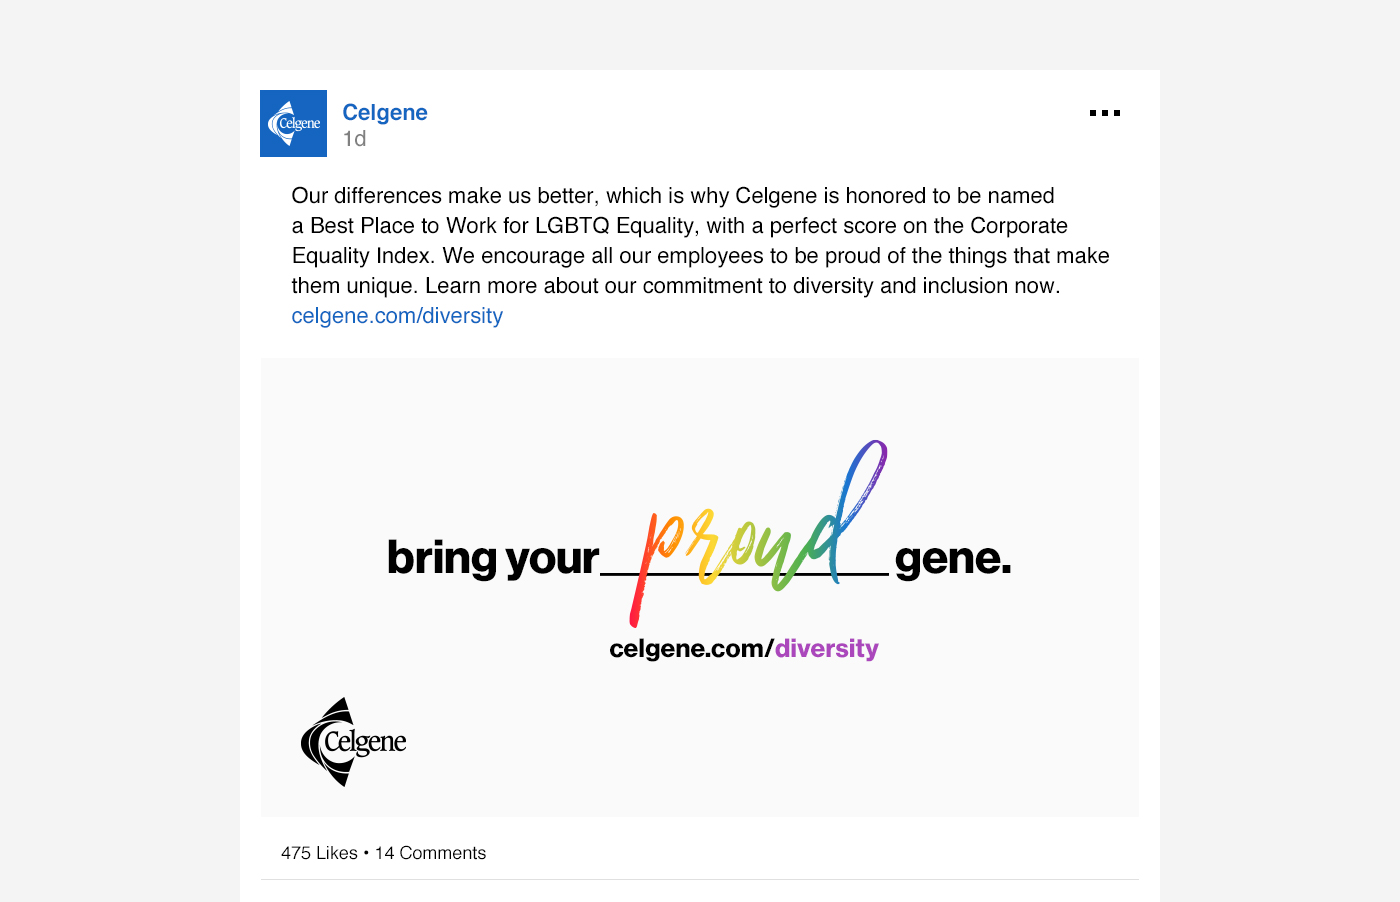
Task: Click the black swirl emblem in the image
Action: pos(328,742)
